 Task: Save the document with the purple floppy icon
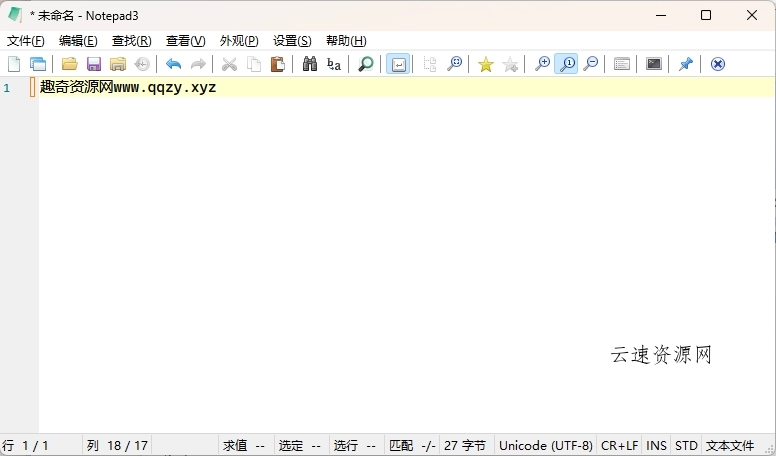[94, 64]
